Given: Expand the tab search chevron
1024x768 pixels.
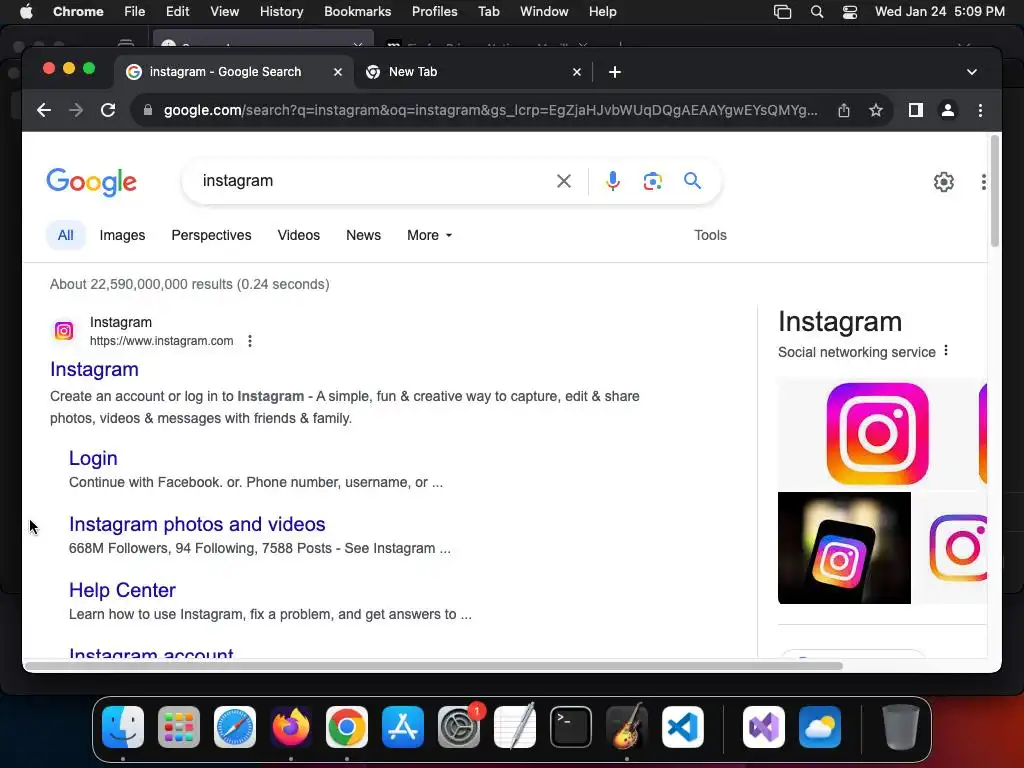Looking at the screenshot, I should tap(972, 72).
